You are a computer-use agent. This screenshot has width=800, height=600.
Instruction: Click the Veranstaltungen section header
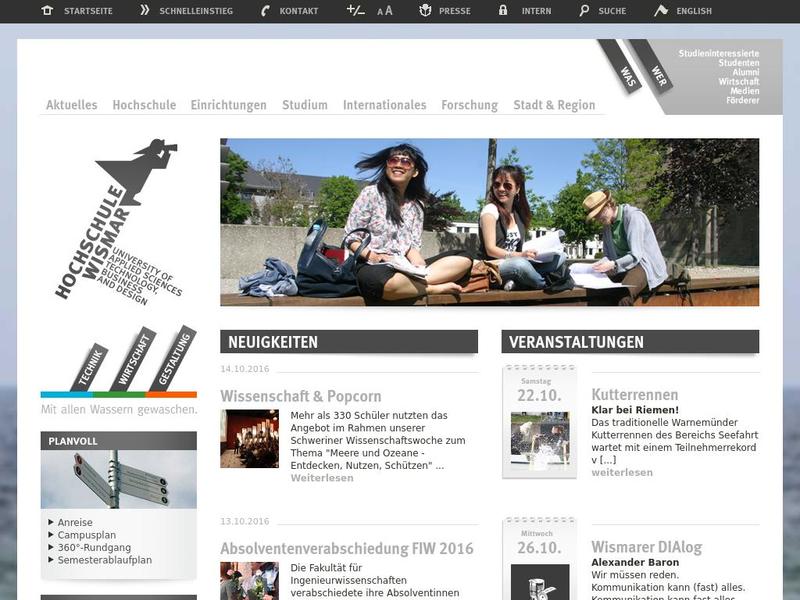point(630,341)
